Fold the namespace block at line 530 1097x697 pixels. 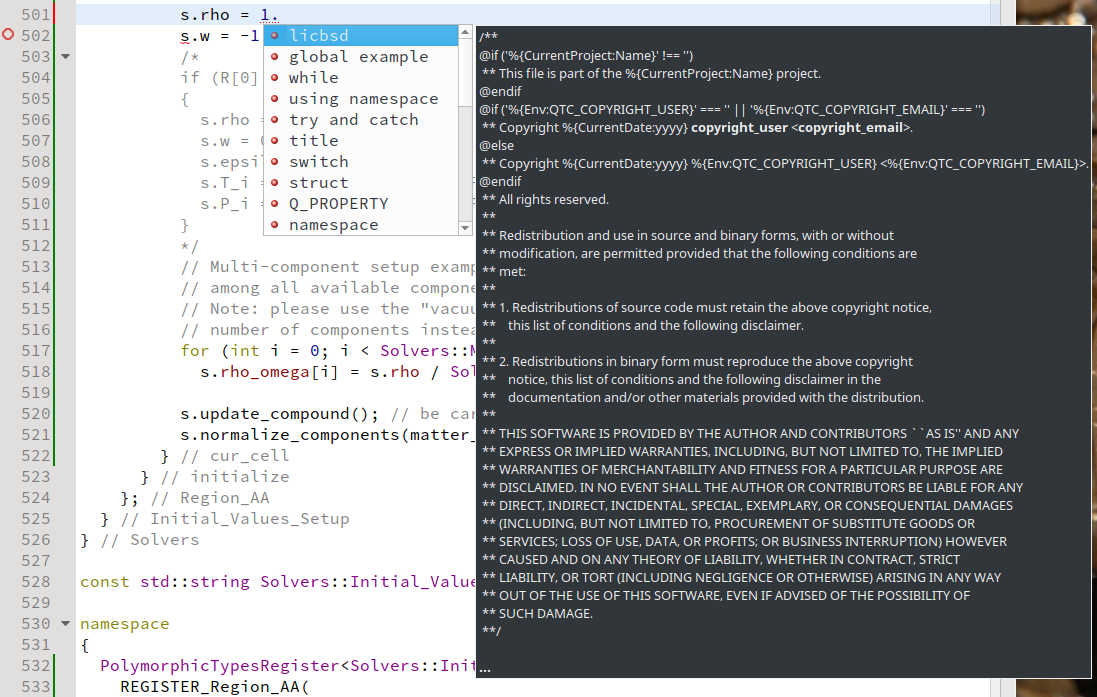pyautogui.click(x=66, y=624)
